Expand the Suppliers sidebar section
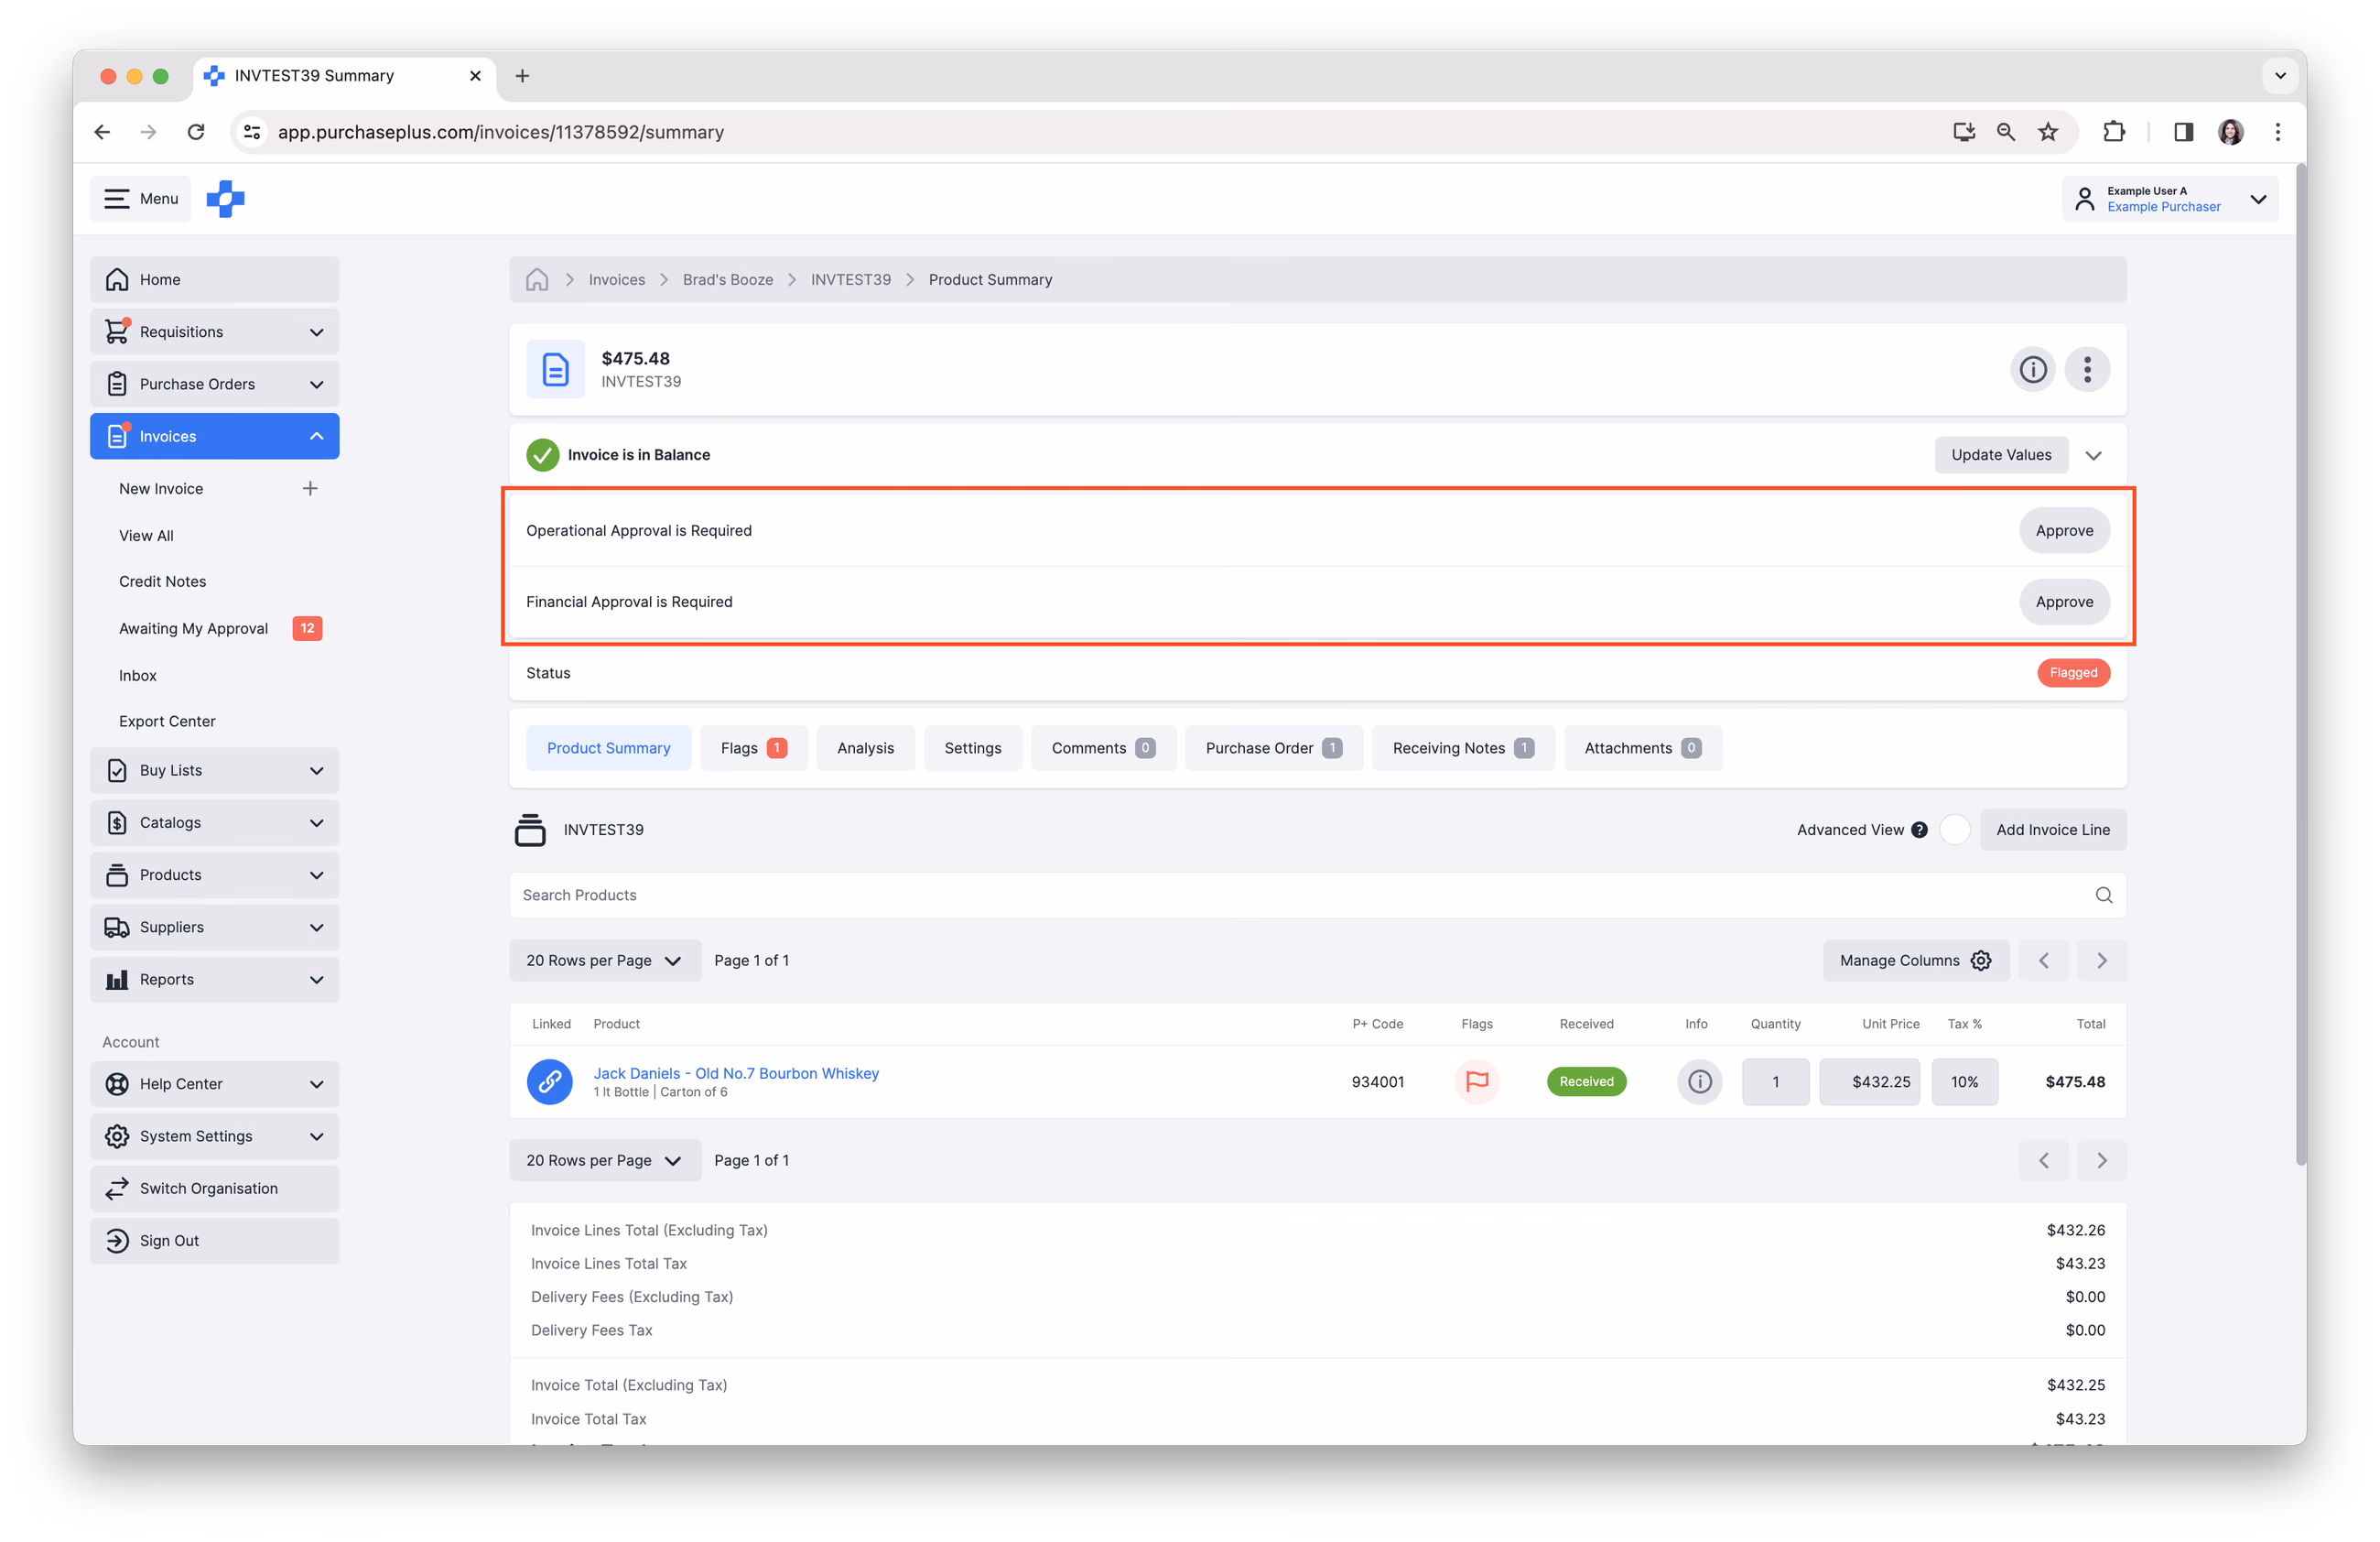 click(x=215, y=928)
